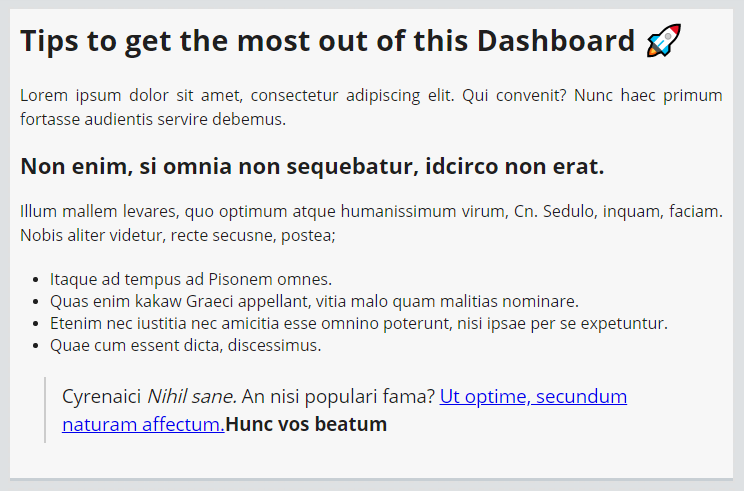Viewport: 744px width, 491px height.
Task: Select list item "Itaque ad tempus ad Pisonem omnes."
Action: [191, 279]
